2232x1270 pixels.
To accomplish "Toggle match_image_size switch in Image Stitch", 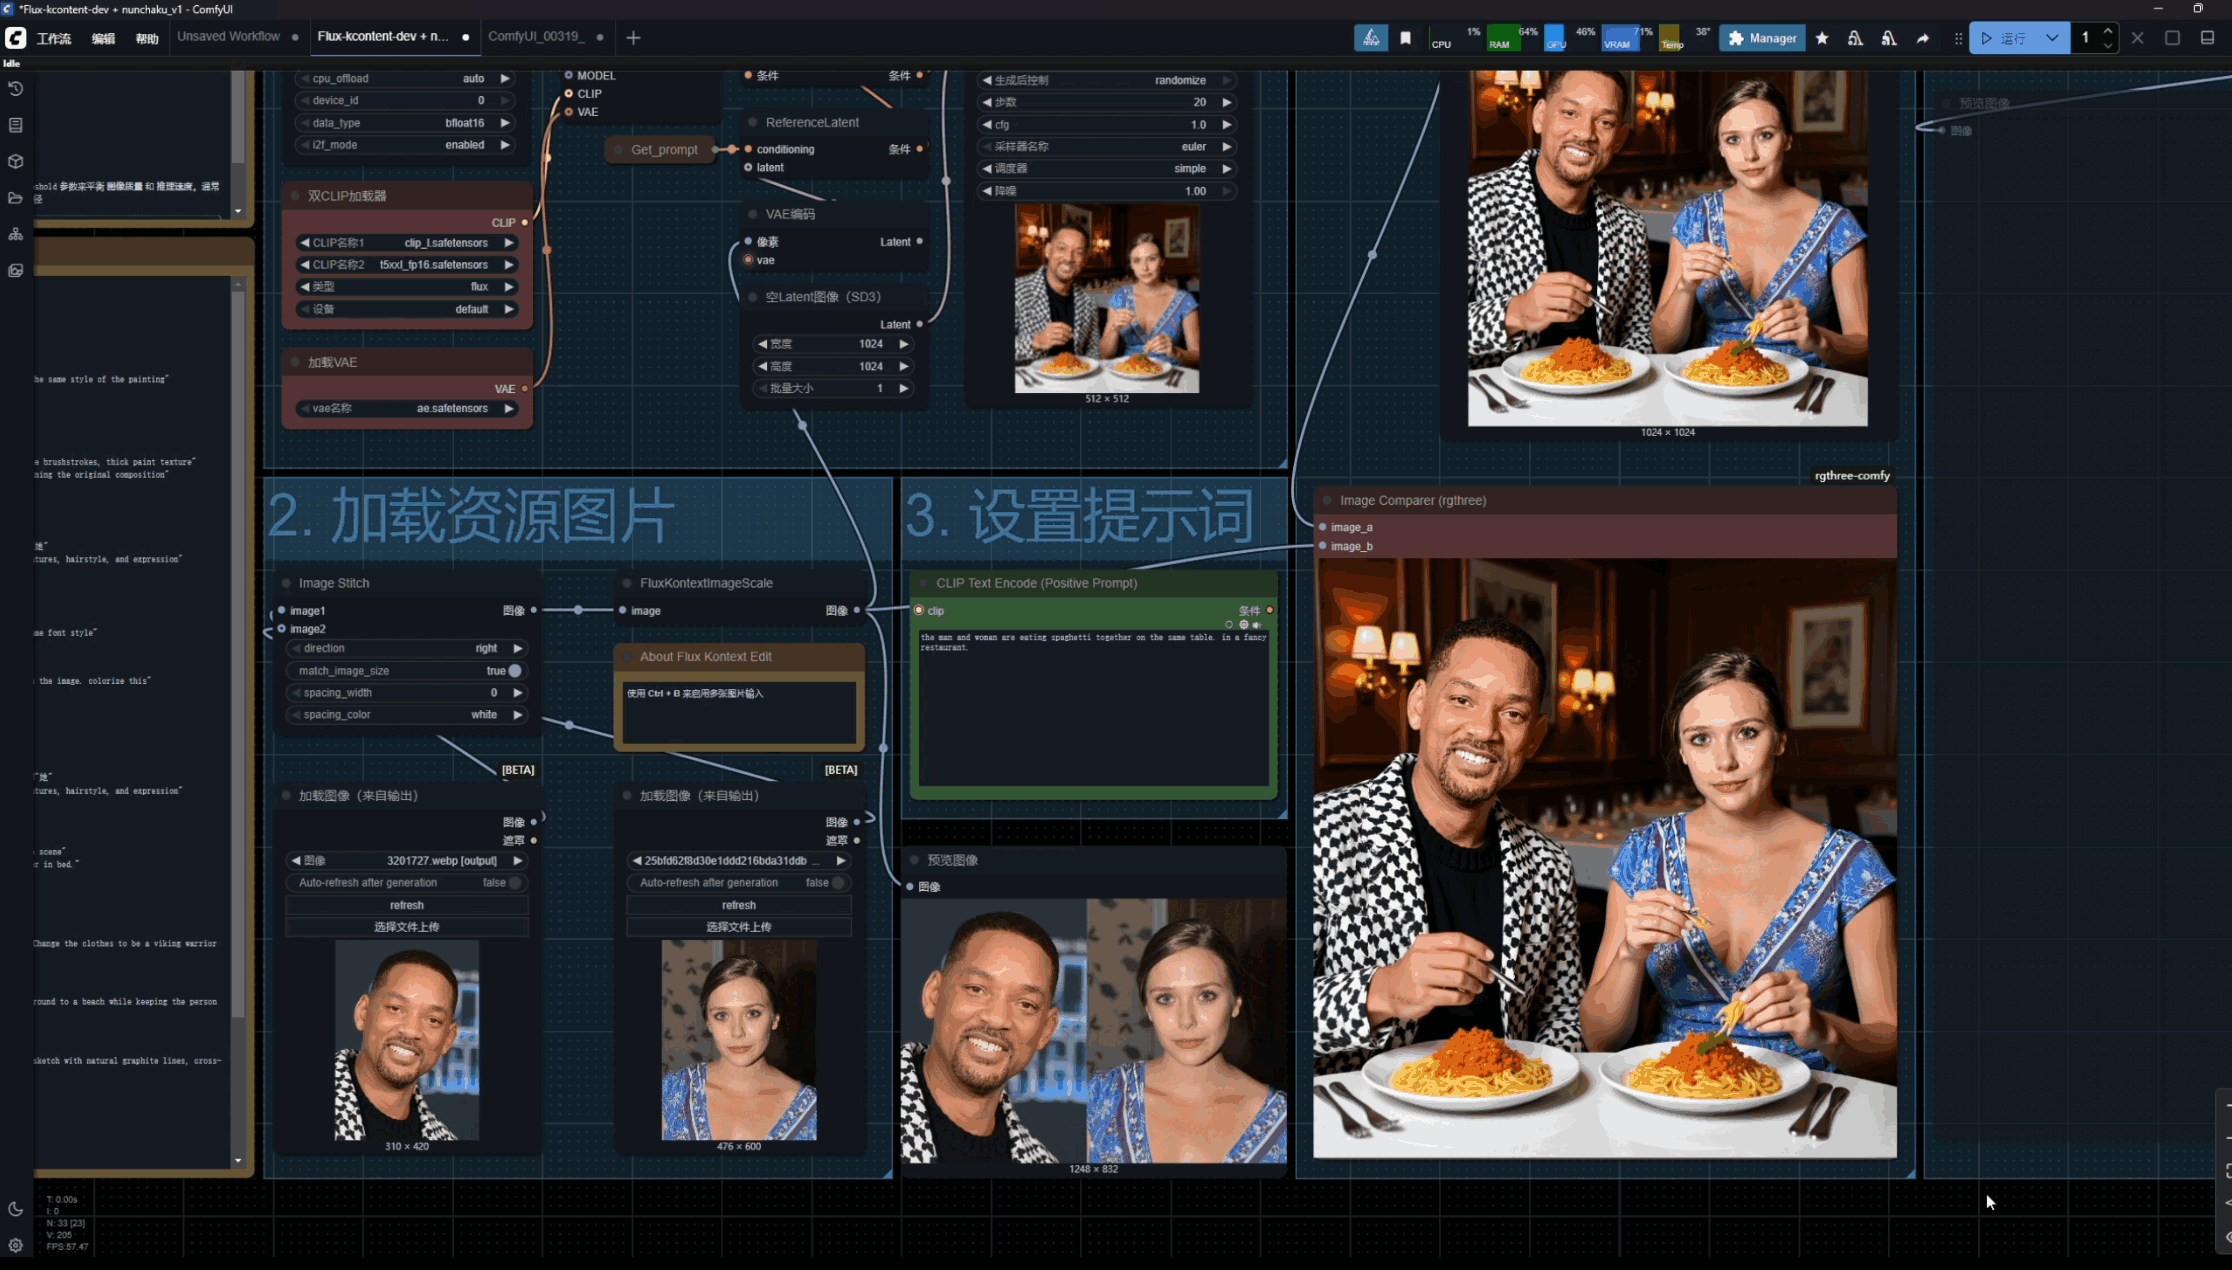I will point(514,671).
